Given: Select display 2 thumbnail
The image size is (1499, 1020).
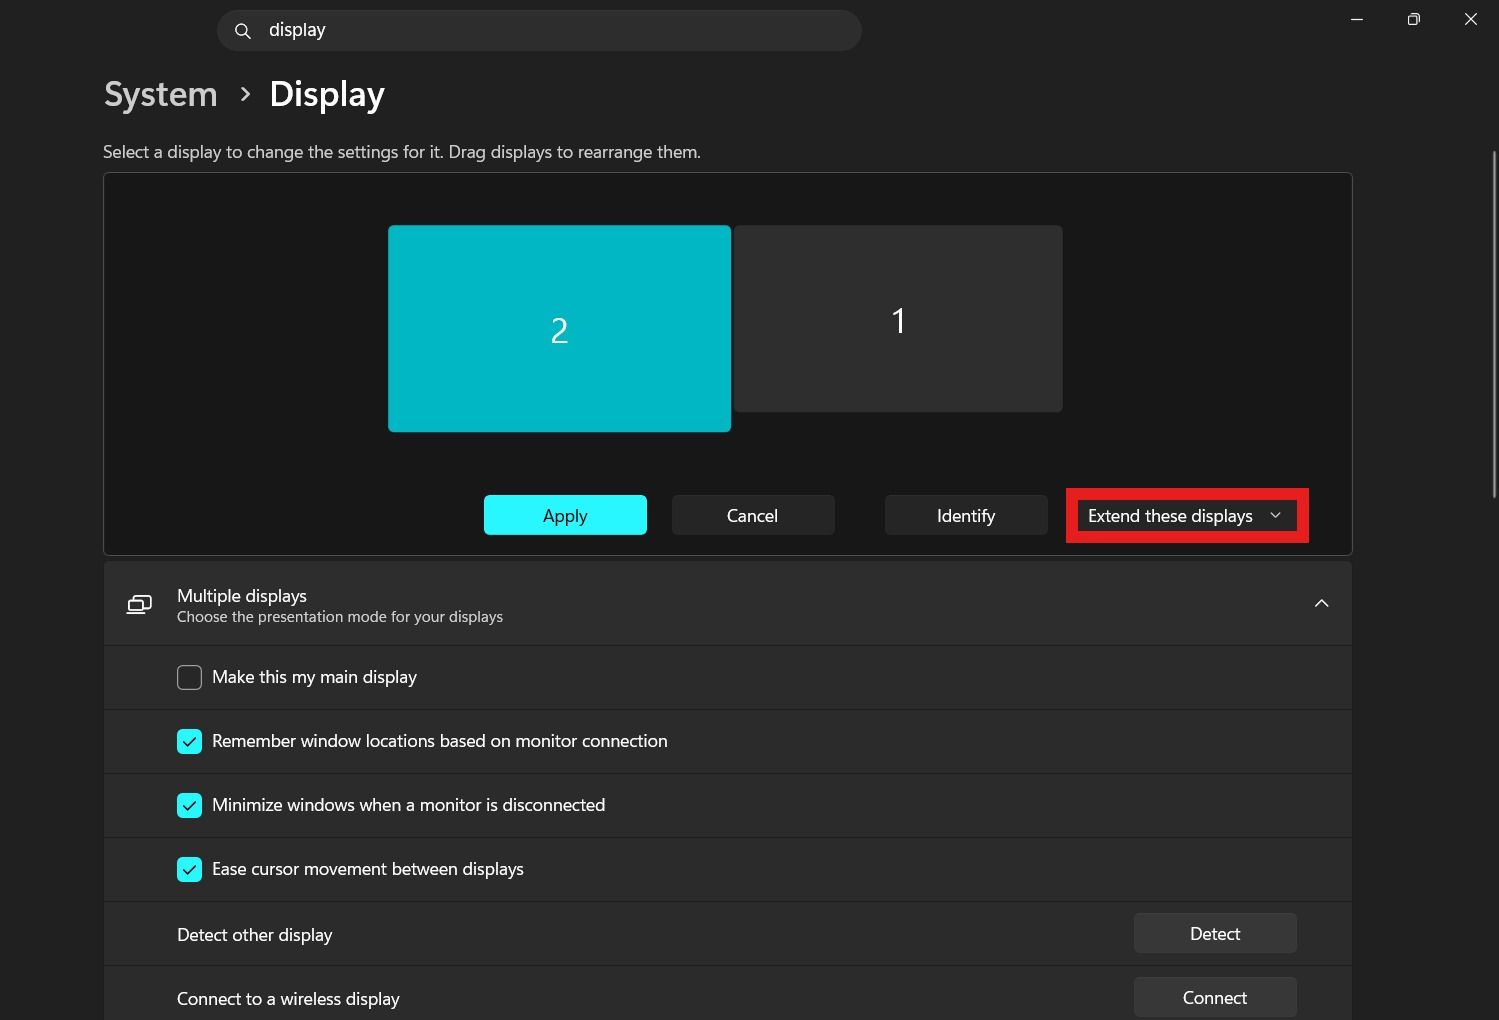Looking at the screenshot, I should point(559,329).
